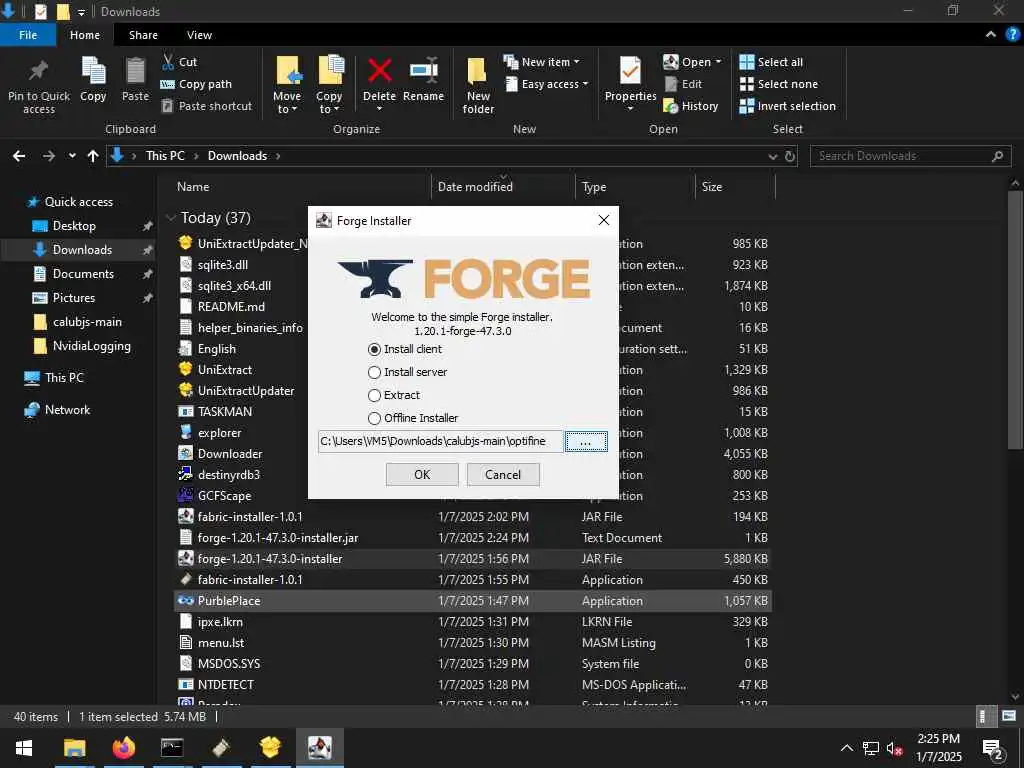Click the Search Downloads field
1024x768 pixels.
point(910,156)
